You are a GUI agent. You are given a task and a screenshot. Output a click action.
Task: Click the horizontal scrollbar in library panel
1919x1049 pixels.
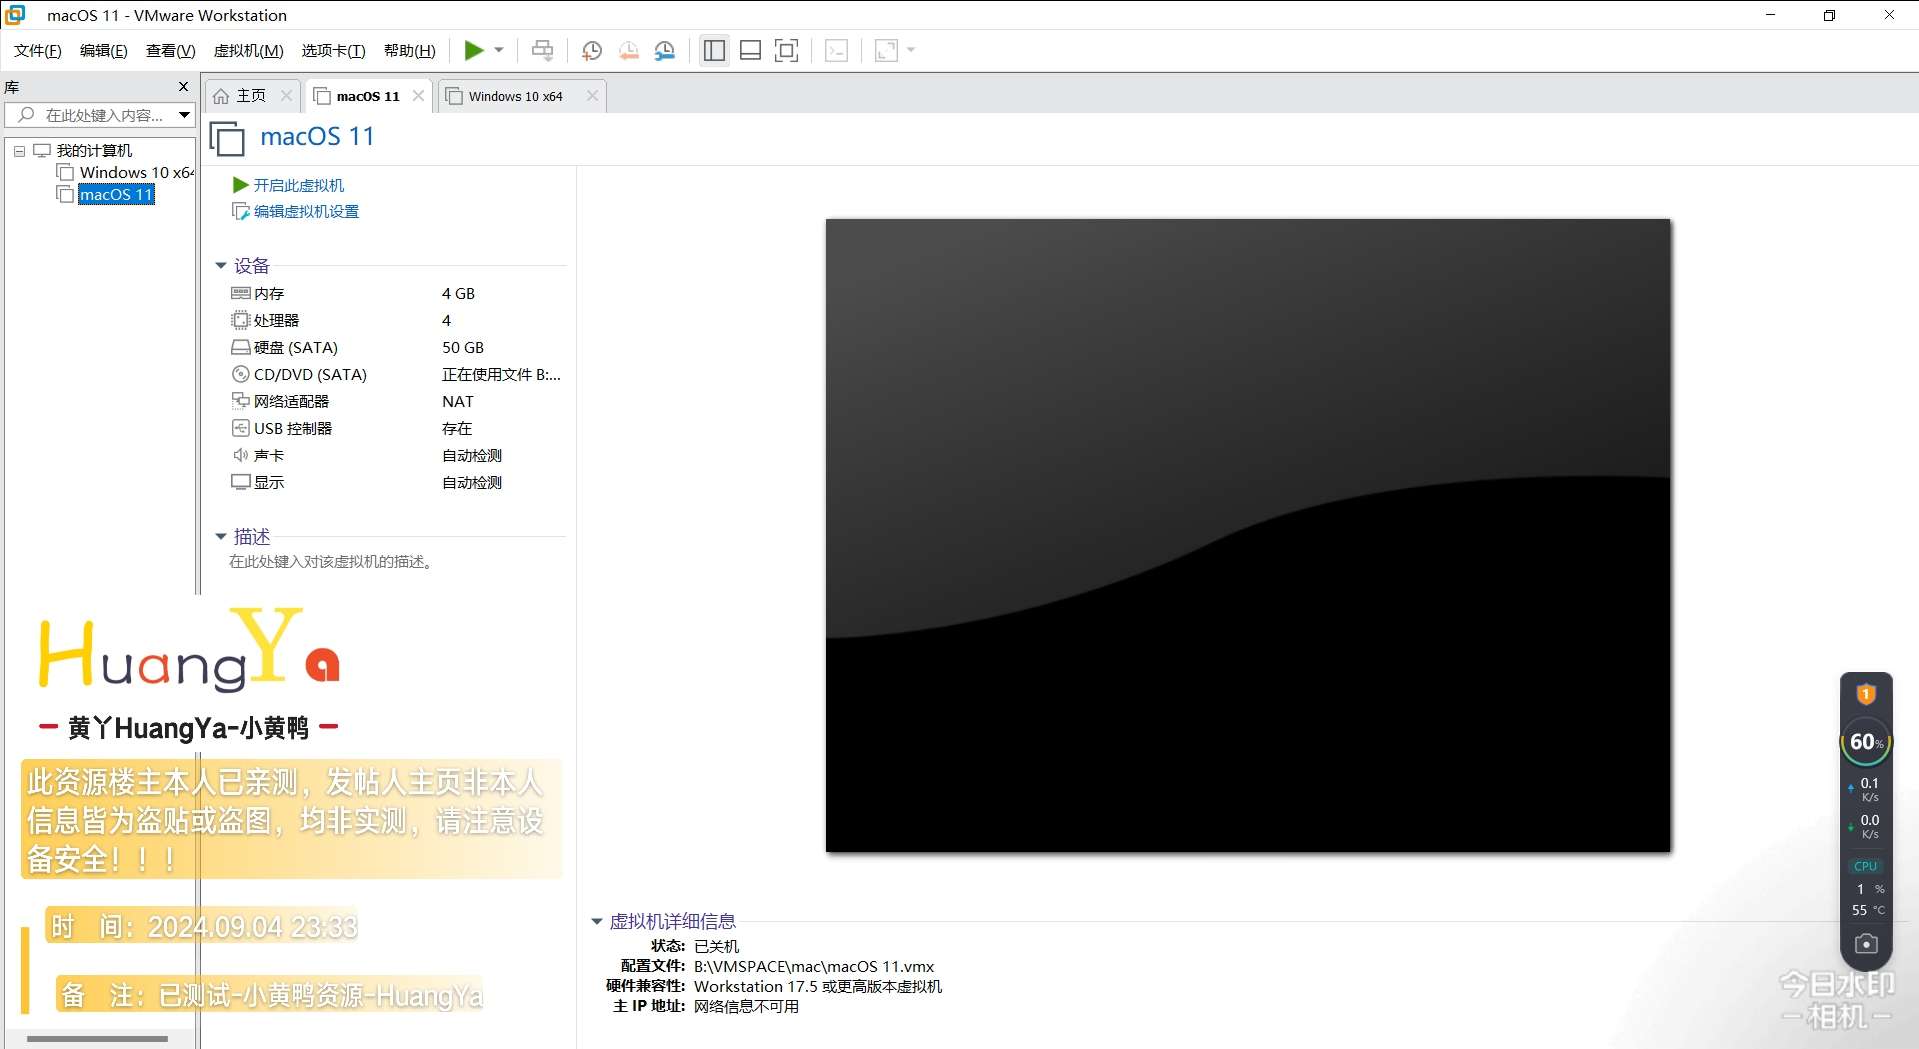click(97, 1039)
